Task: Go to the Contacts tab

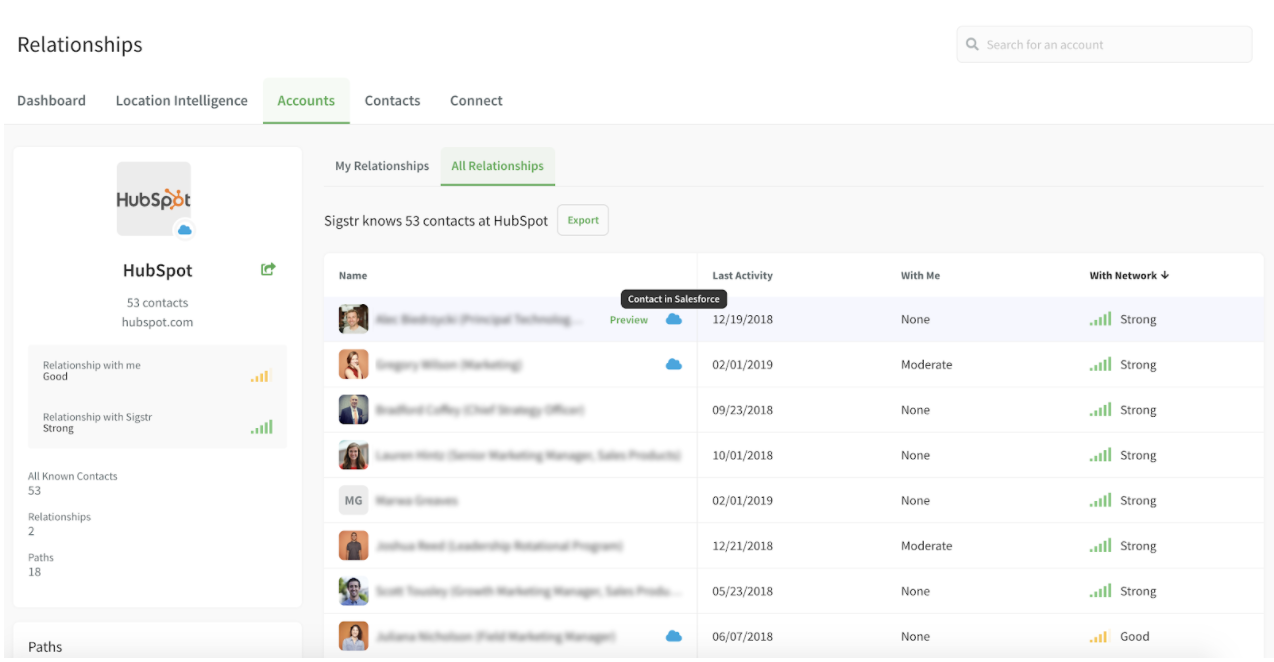Action: click(392, 101)
